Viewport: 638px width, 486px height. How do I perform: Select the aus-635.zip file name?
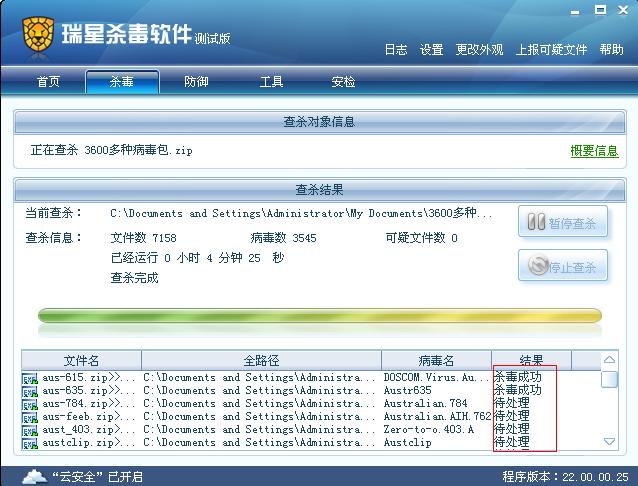(89, 391)
